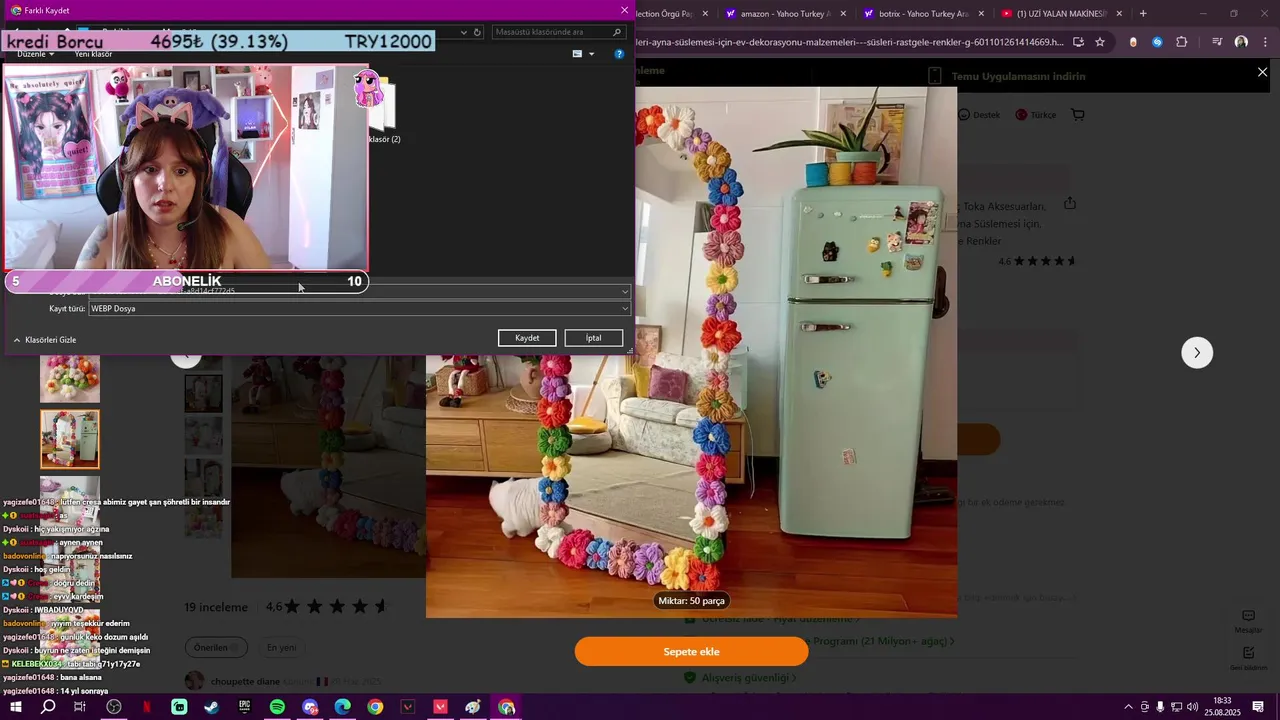
Task: Open Chrome three-dot menu
Action: pyautogui.click(x=1263, y=42)
